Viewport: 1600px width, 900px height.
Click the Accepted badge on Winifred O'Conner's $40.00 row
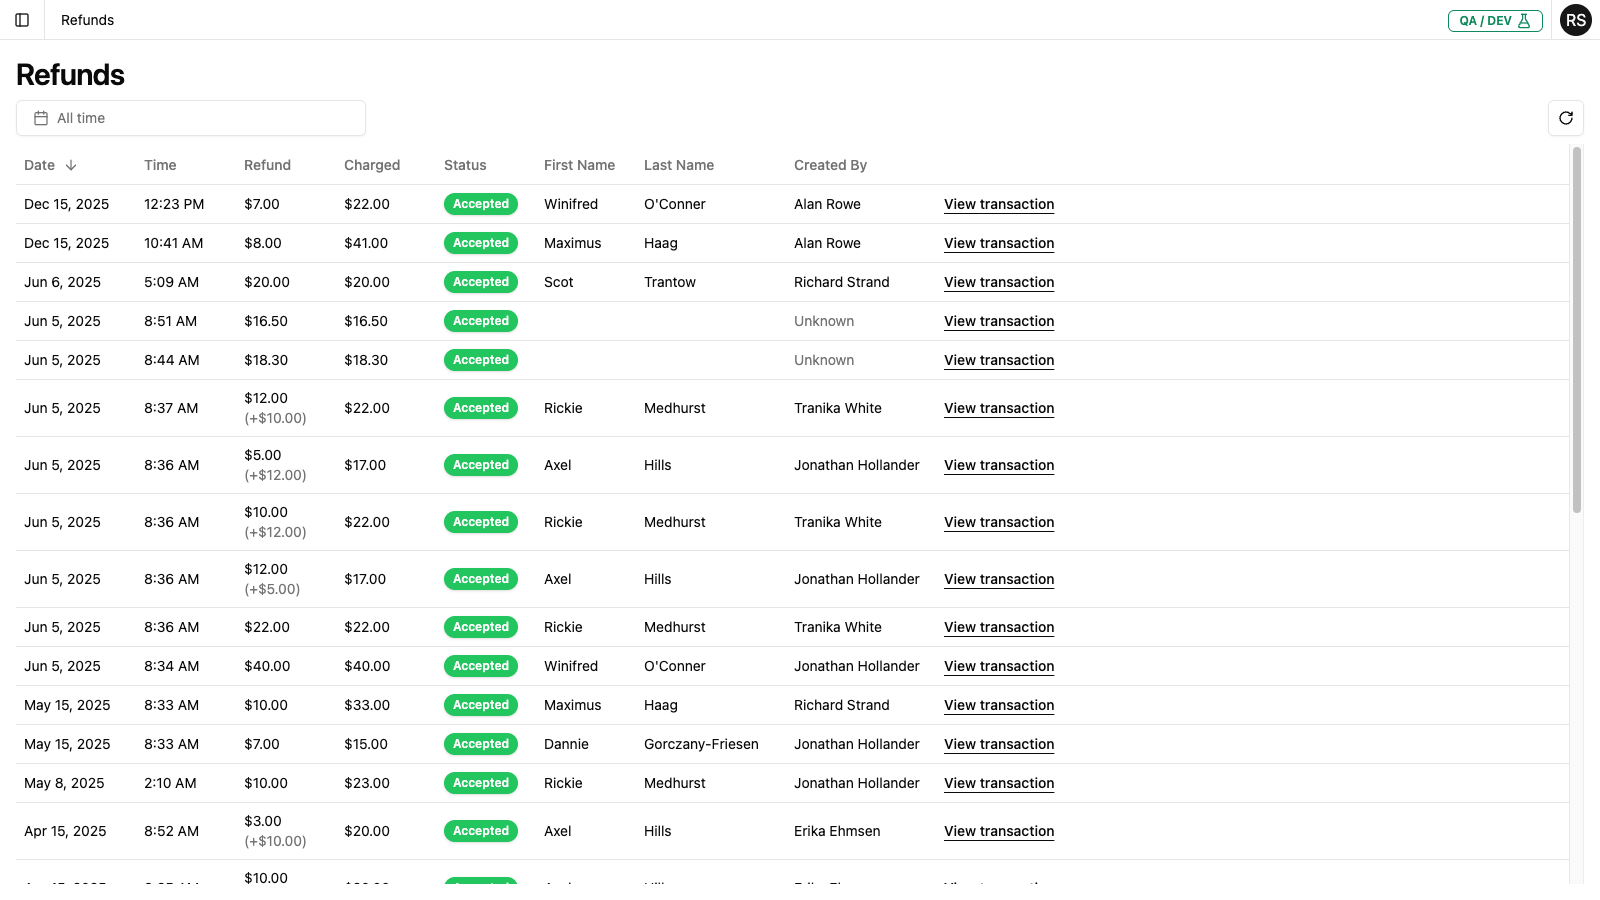point(481,666)
